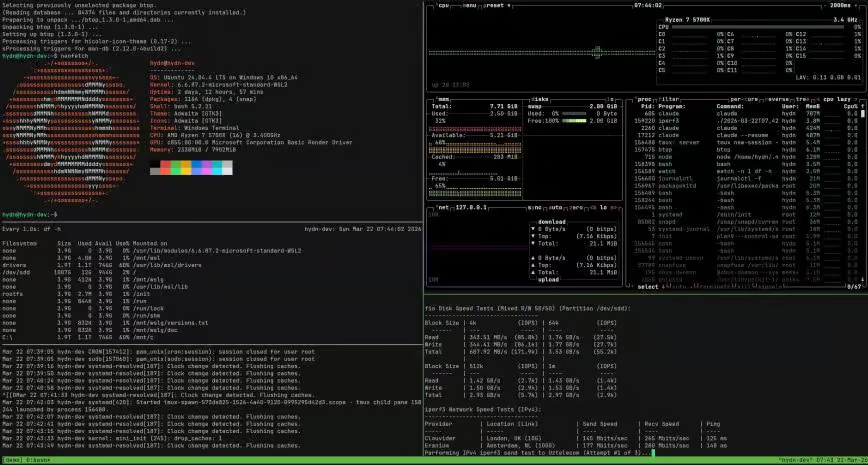Click the Ubuntu ASCII logo in neofetch
The image size is (868, 465).
(69, 132)
